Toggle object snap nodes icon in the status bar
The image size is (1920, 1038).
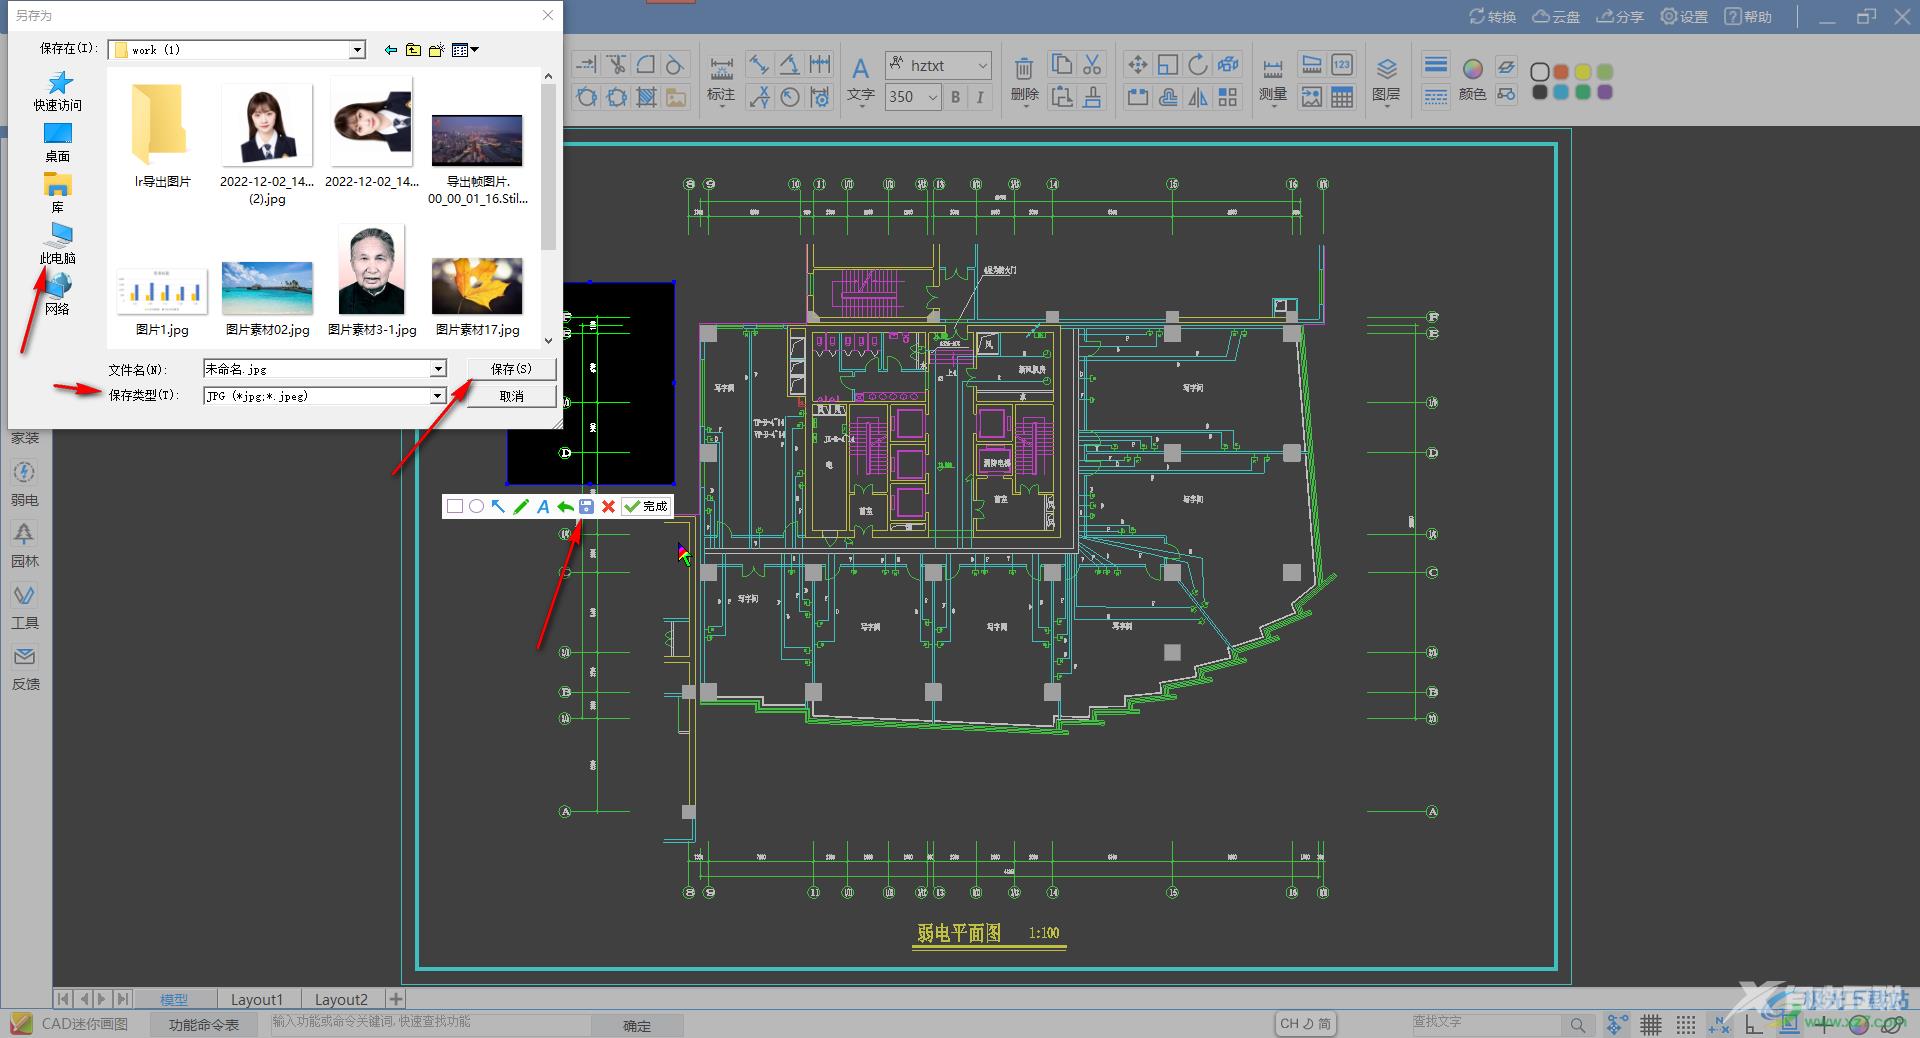[x=1616, y=1024]
